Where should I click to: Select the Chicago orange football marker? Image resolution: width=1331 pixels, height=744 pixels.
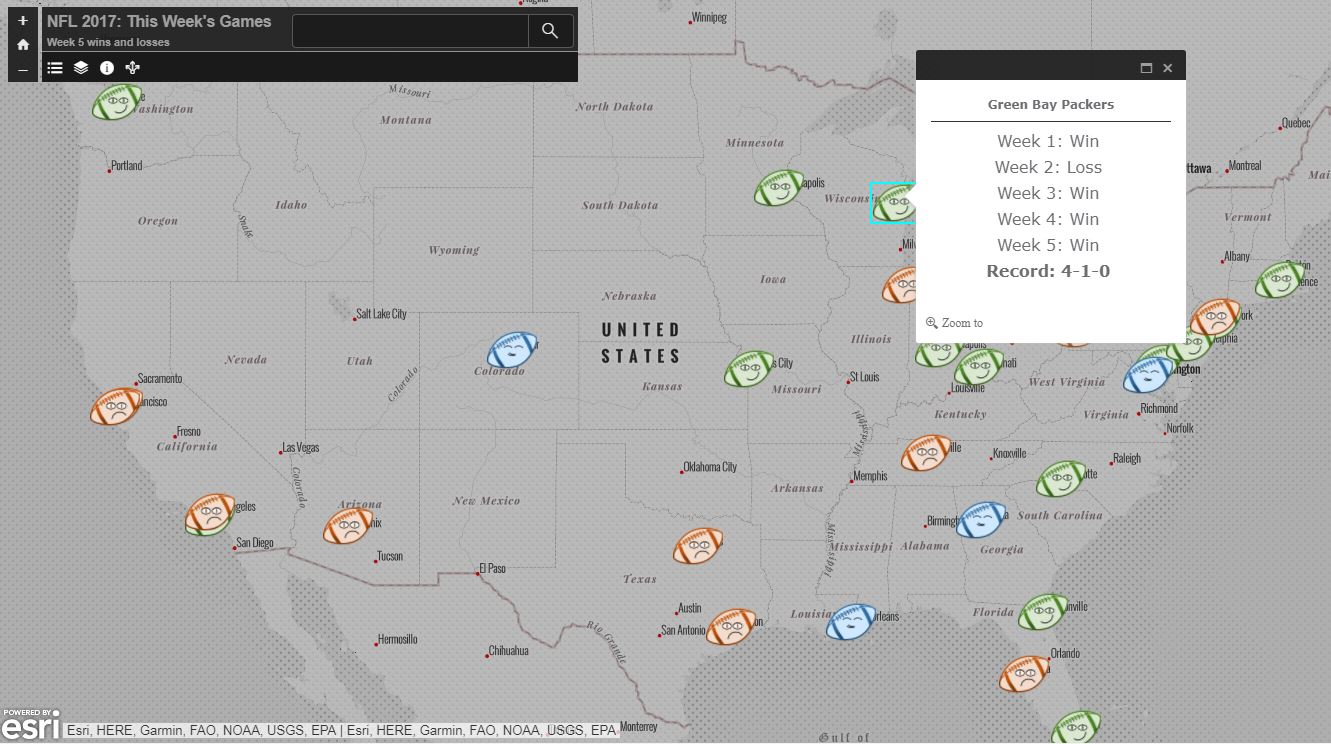click(x=899, y=286)
